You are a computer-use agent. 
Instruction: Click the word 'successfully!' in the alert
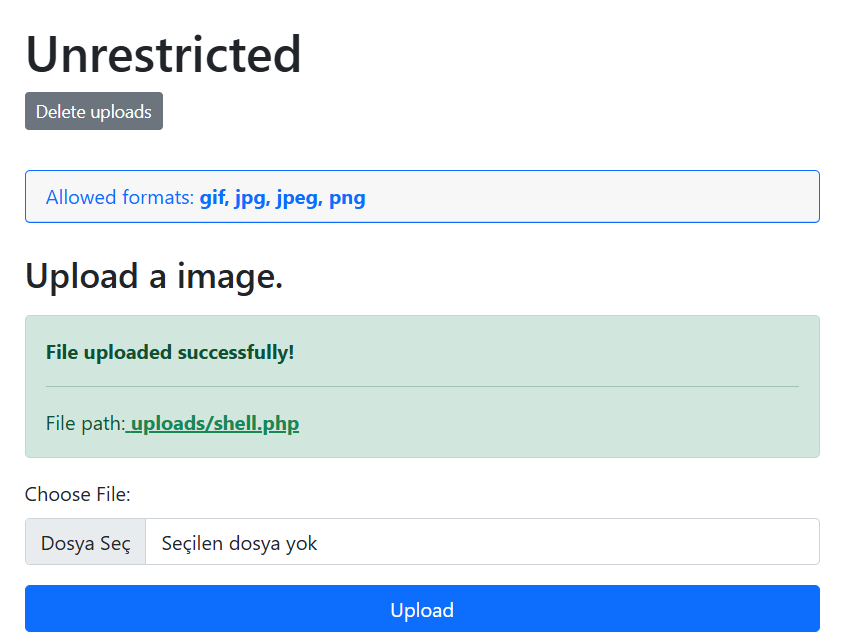point(236,352)
